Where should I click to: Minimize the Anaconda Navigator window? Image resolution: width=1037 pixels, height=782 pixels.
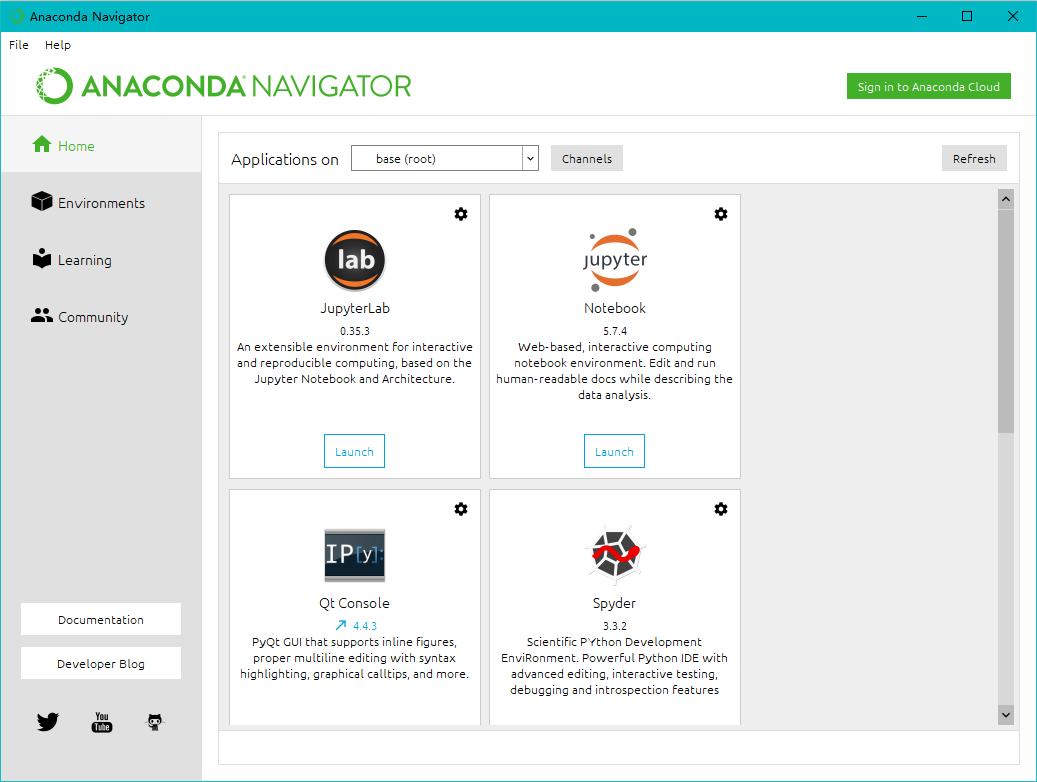coord(922,16)
